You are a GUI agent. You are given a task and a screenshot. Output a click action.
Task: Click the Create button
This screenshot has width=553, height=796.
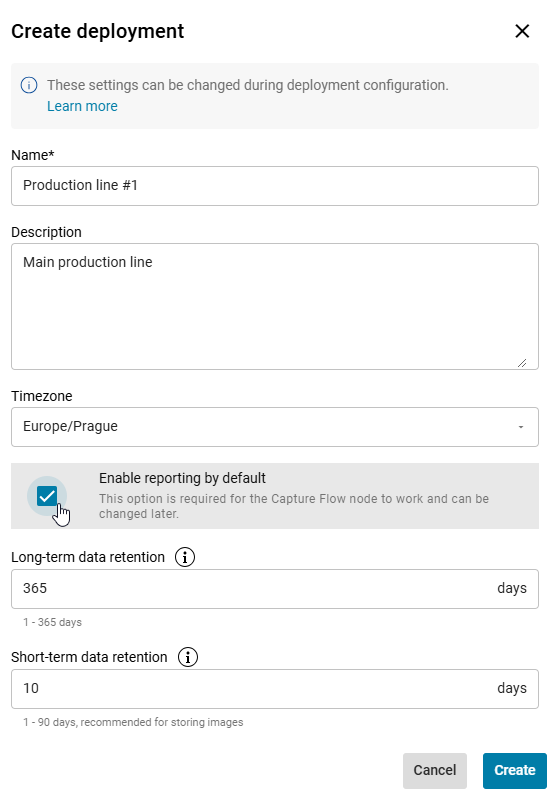(515, 771)
